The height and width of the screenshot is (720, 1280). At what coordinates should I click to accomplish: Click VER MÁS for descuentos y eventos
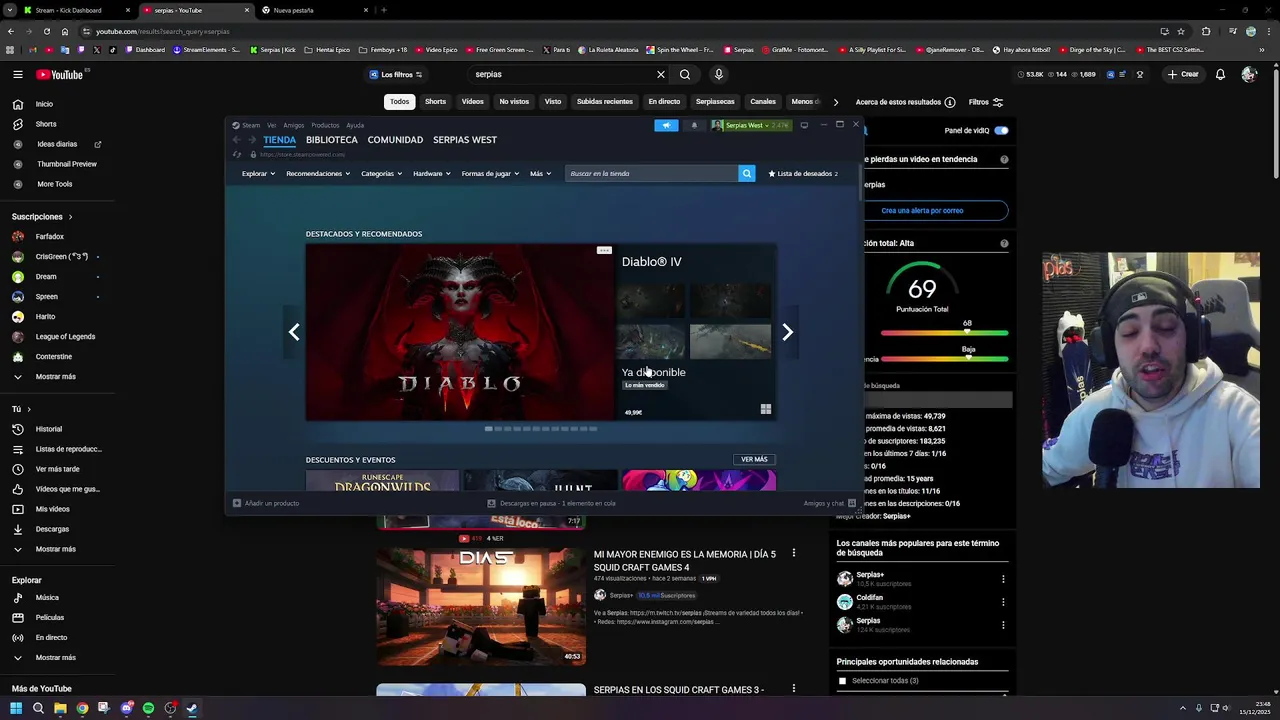[x=755, y=459]
